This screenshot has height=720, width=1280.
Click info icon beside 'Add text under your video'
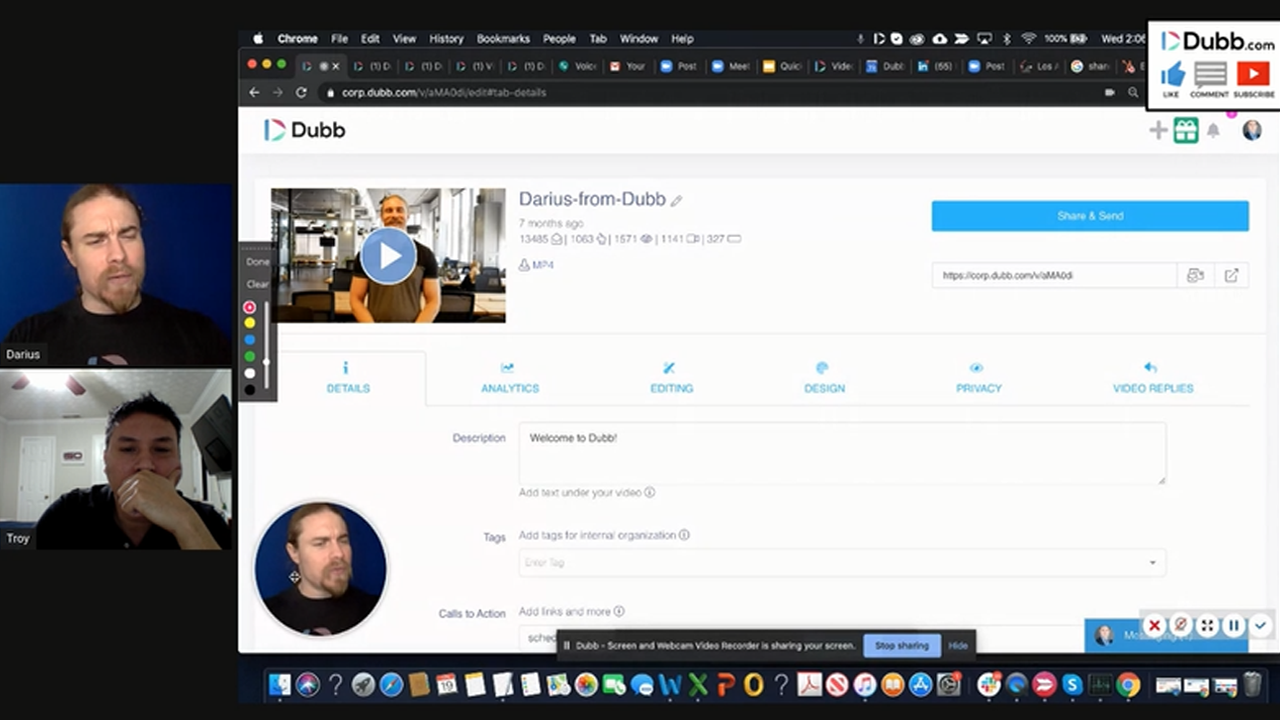point(650,492)
